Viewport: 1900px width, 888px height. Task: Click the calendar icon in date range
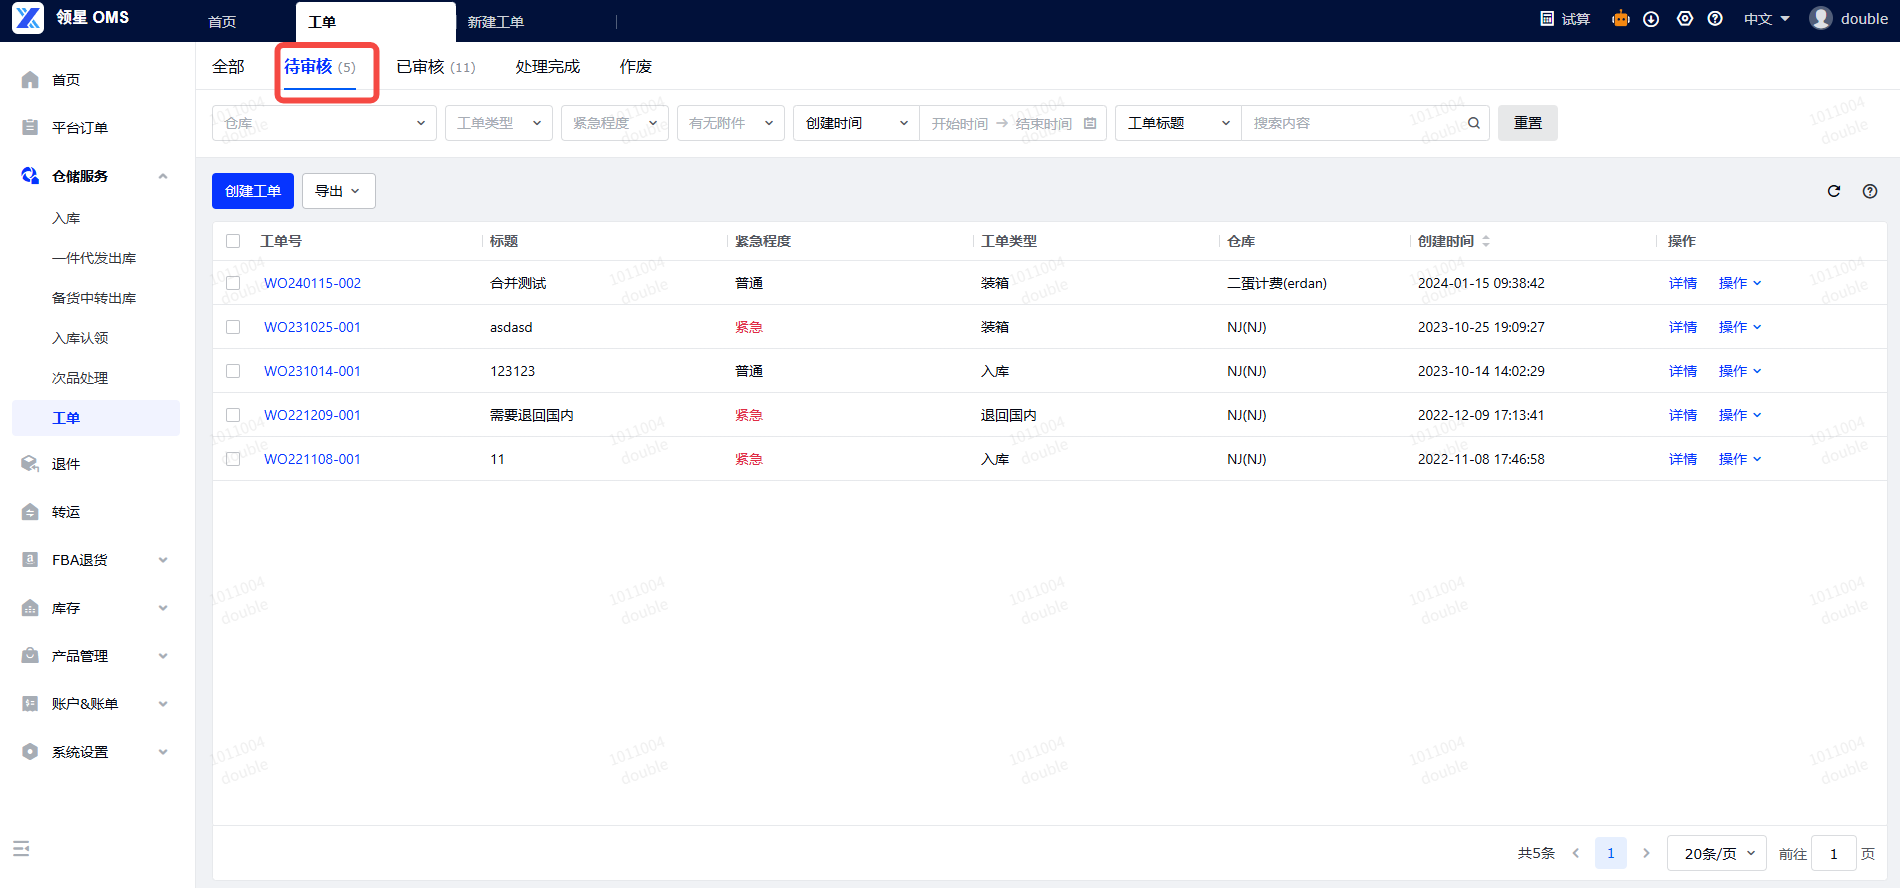click(1090, 123)
